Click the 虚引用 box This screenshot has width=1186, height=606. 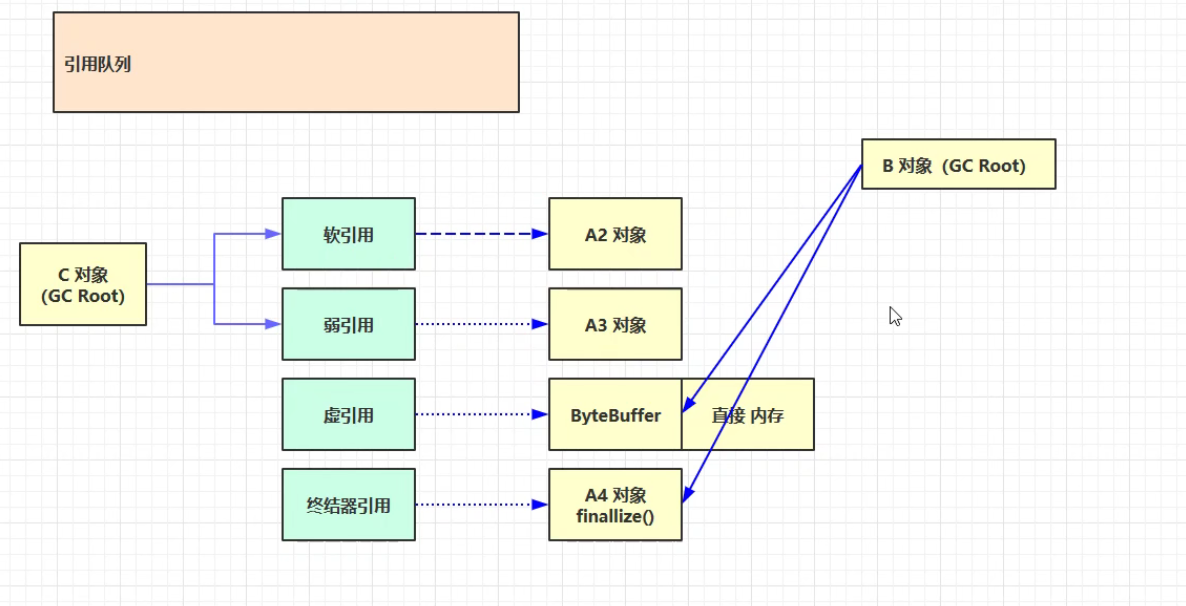(348, 414)
